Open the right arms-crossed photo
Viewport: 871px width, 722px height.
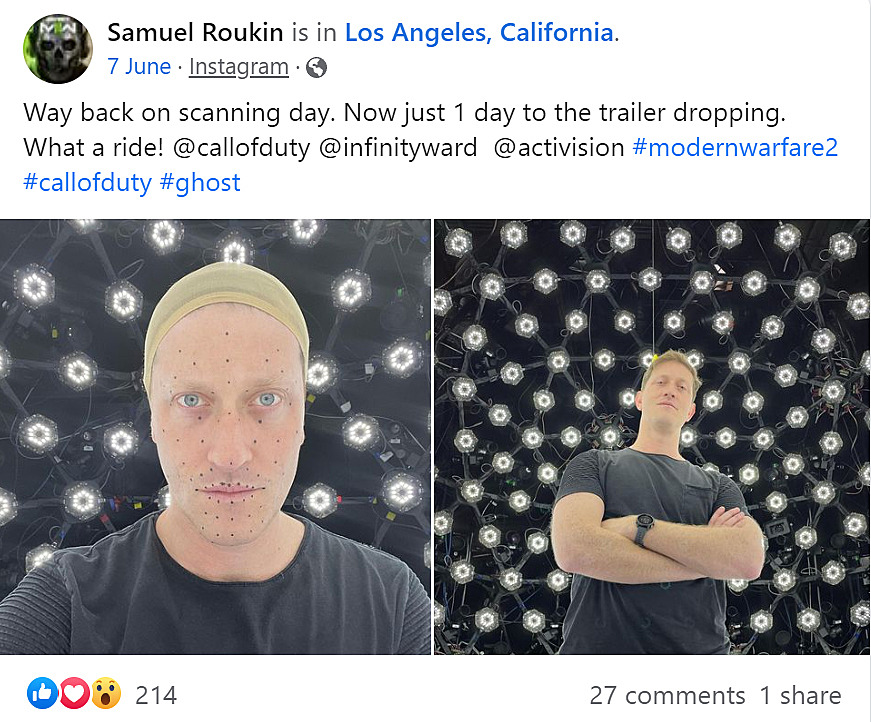click(652, 437)
